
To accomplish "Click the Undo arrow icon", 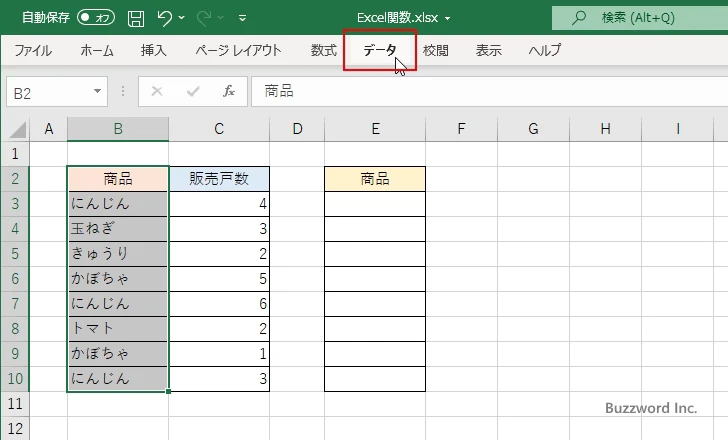I will 165,18.
